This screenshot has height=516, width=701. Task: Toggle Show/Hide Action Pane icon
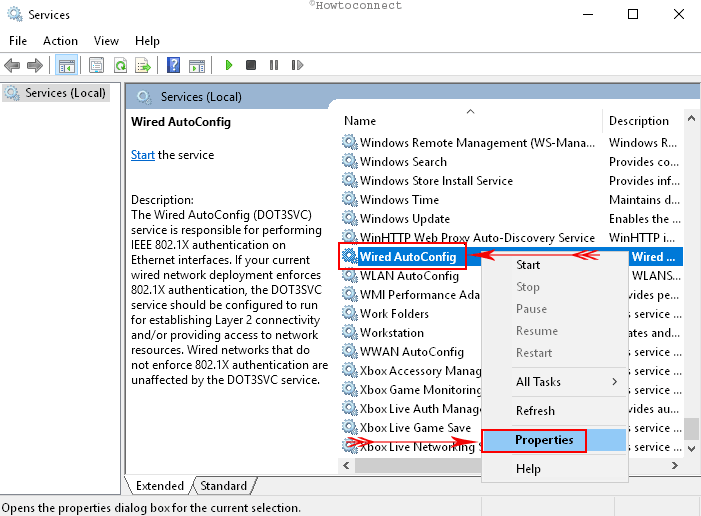pos(197,66)
